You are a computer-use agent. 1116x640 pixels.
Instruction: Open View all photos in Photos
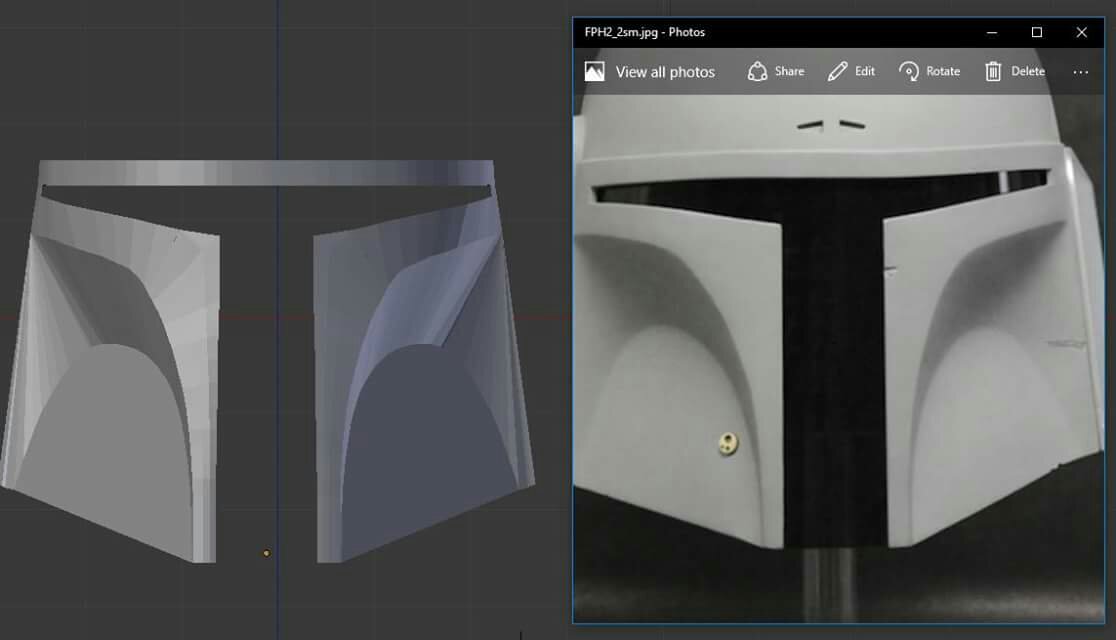point(650,71)
